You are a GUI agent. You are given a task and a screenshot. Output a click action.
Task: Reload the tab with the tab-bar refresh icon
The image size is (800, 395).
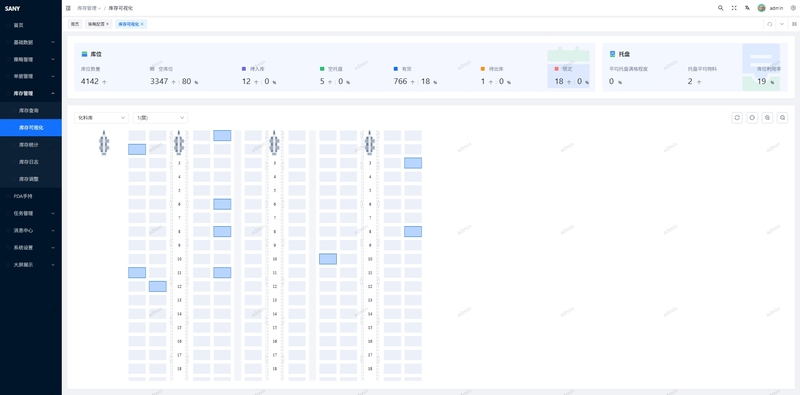click(x=769, y=24)
